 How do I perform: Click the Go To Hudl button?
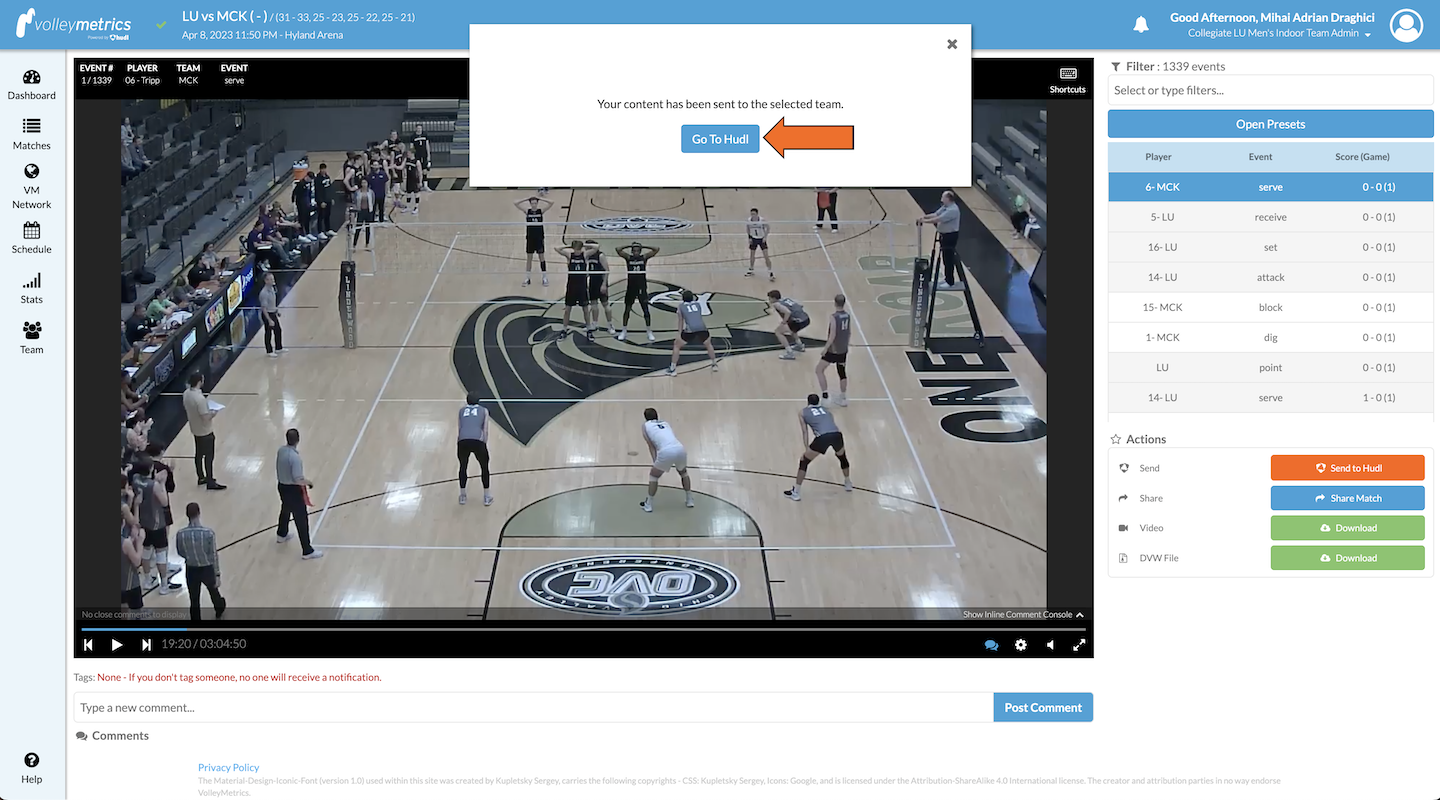tap(720, 138)
